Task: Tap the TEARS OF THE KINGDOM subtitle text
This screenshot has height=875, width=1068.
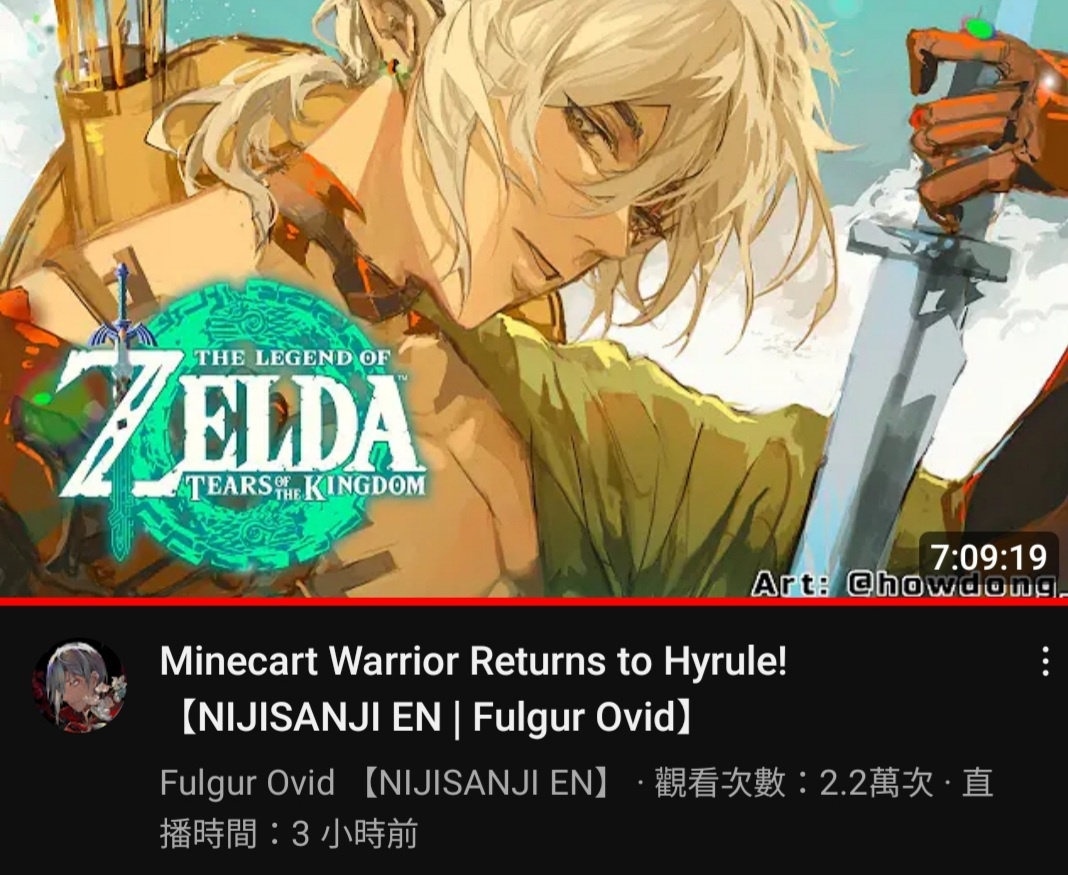Action: 305,486
